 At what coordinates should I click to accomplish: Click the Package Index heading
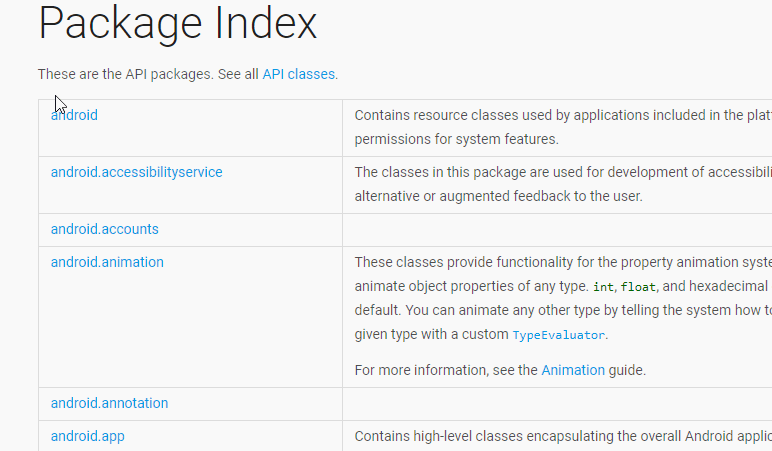point(177,24)
